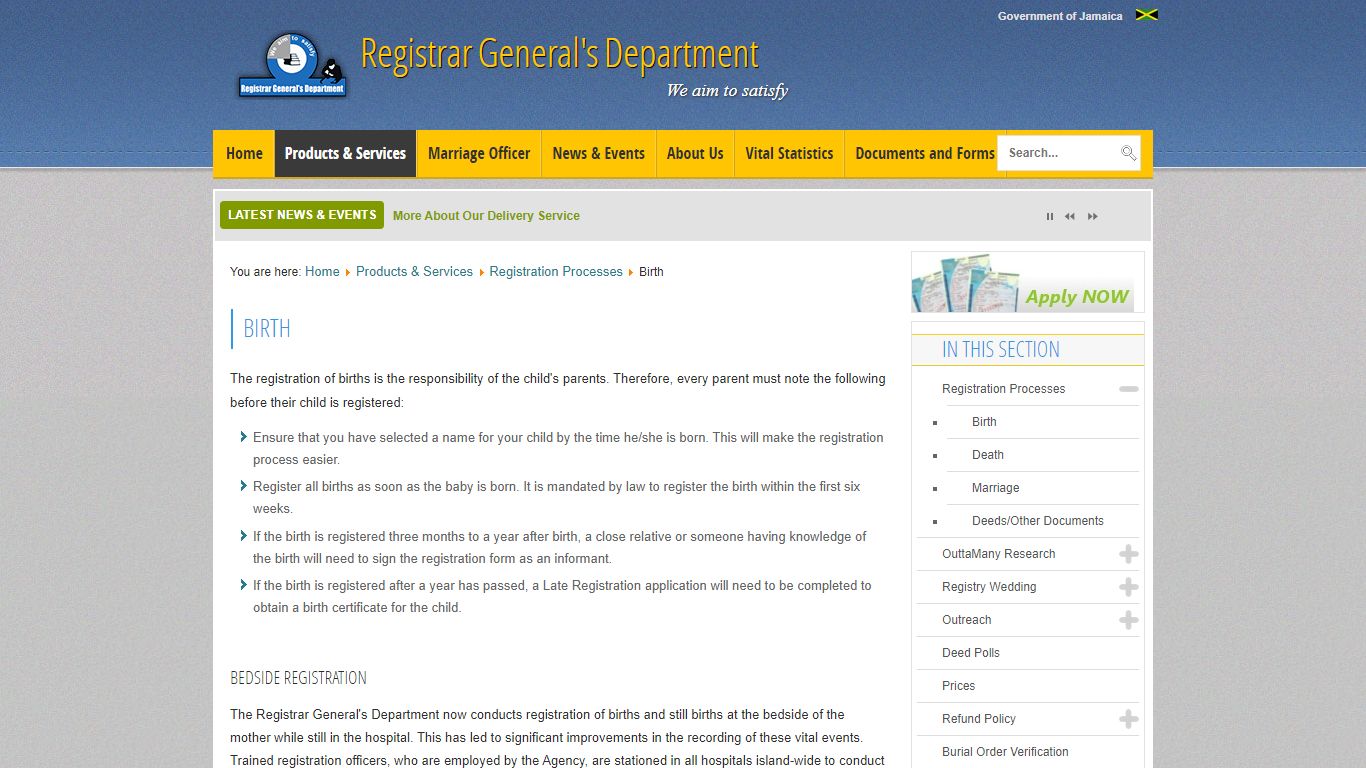Select Birth in the sidebar
Image resolution: width=1366 pixels, height=768 pixels.
tap(984, 422)
